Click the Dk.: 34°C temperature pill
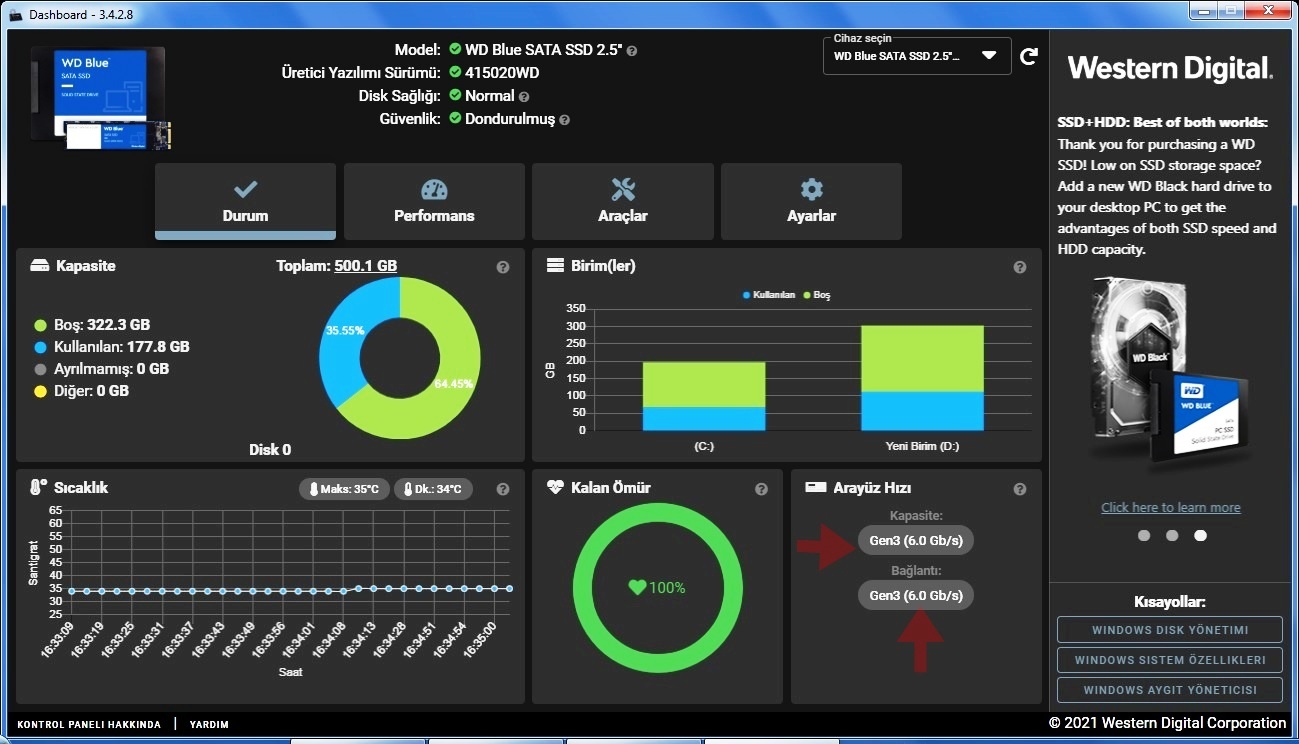This screenshot has width=1299, height=744. tap(433, 489)
